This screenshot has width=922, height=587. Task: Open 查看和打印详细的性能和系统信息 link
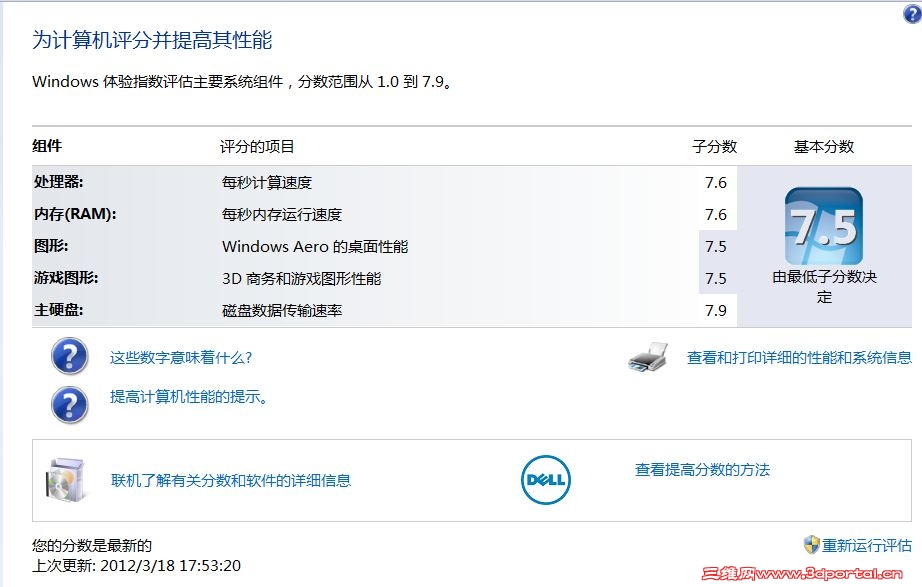pyautogui.click(x=799, y=357)
